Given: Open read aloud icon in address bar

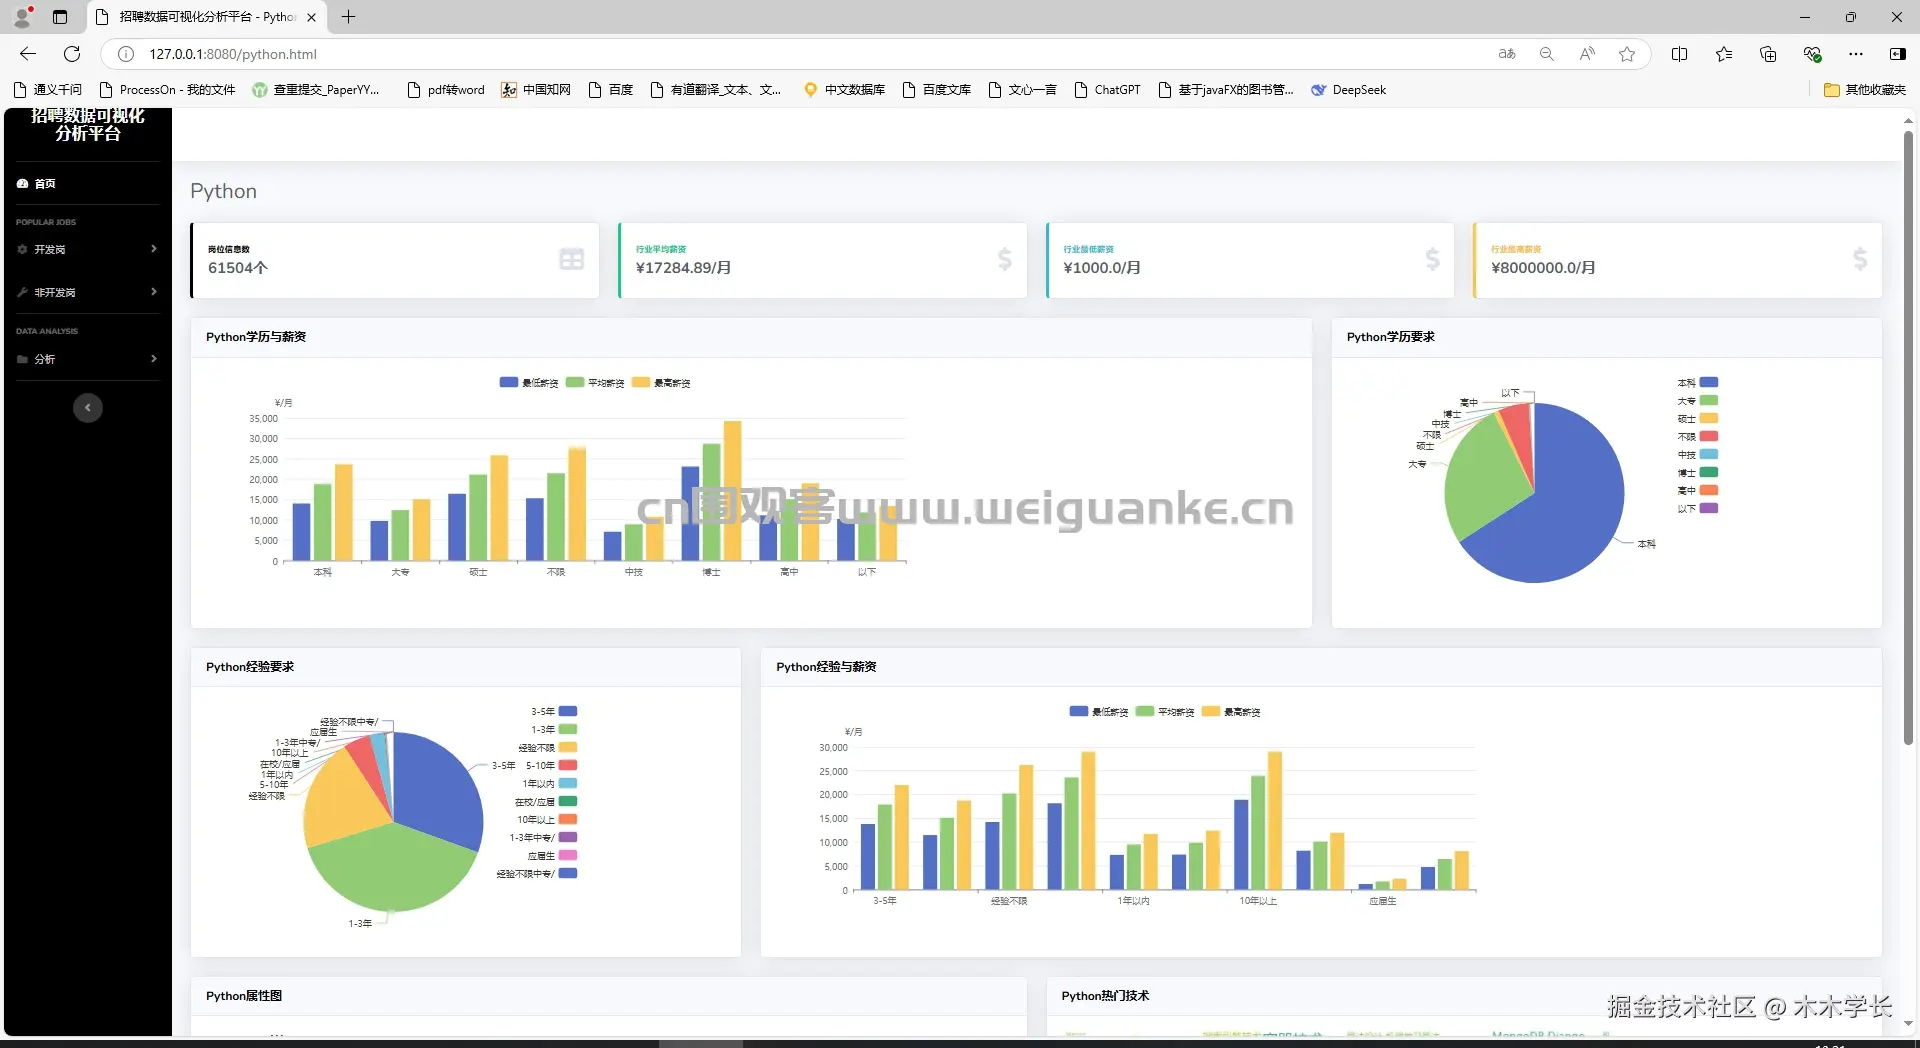Looking at the screenshot, I should (1587, 54).
